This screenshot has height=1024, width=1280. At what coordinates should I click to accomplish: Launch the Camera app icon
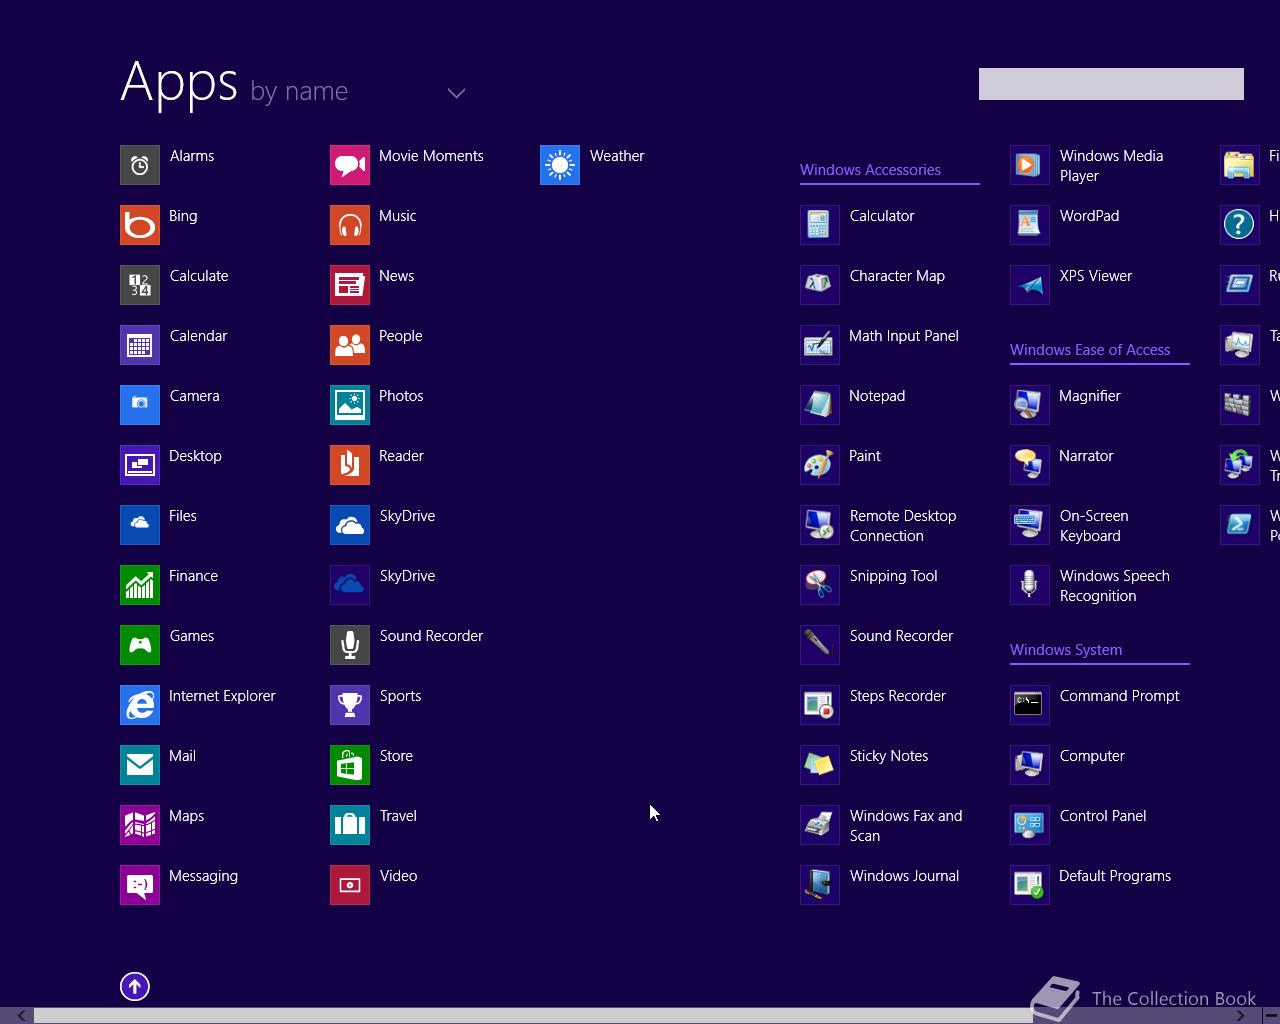(x=140, y=405)
